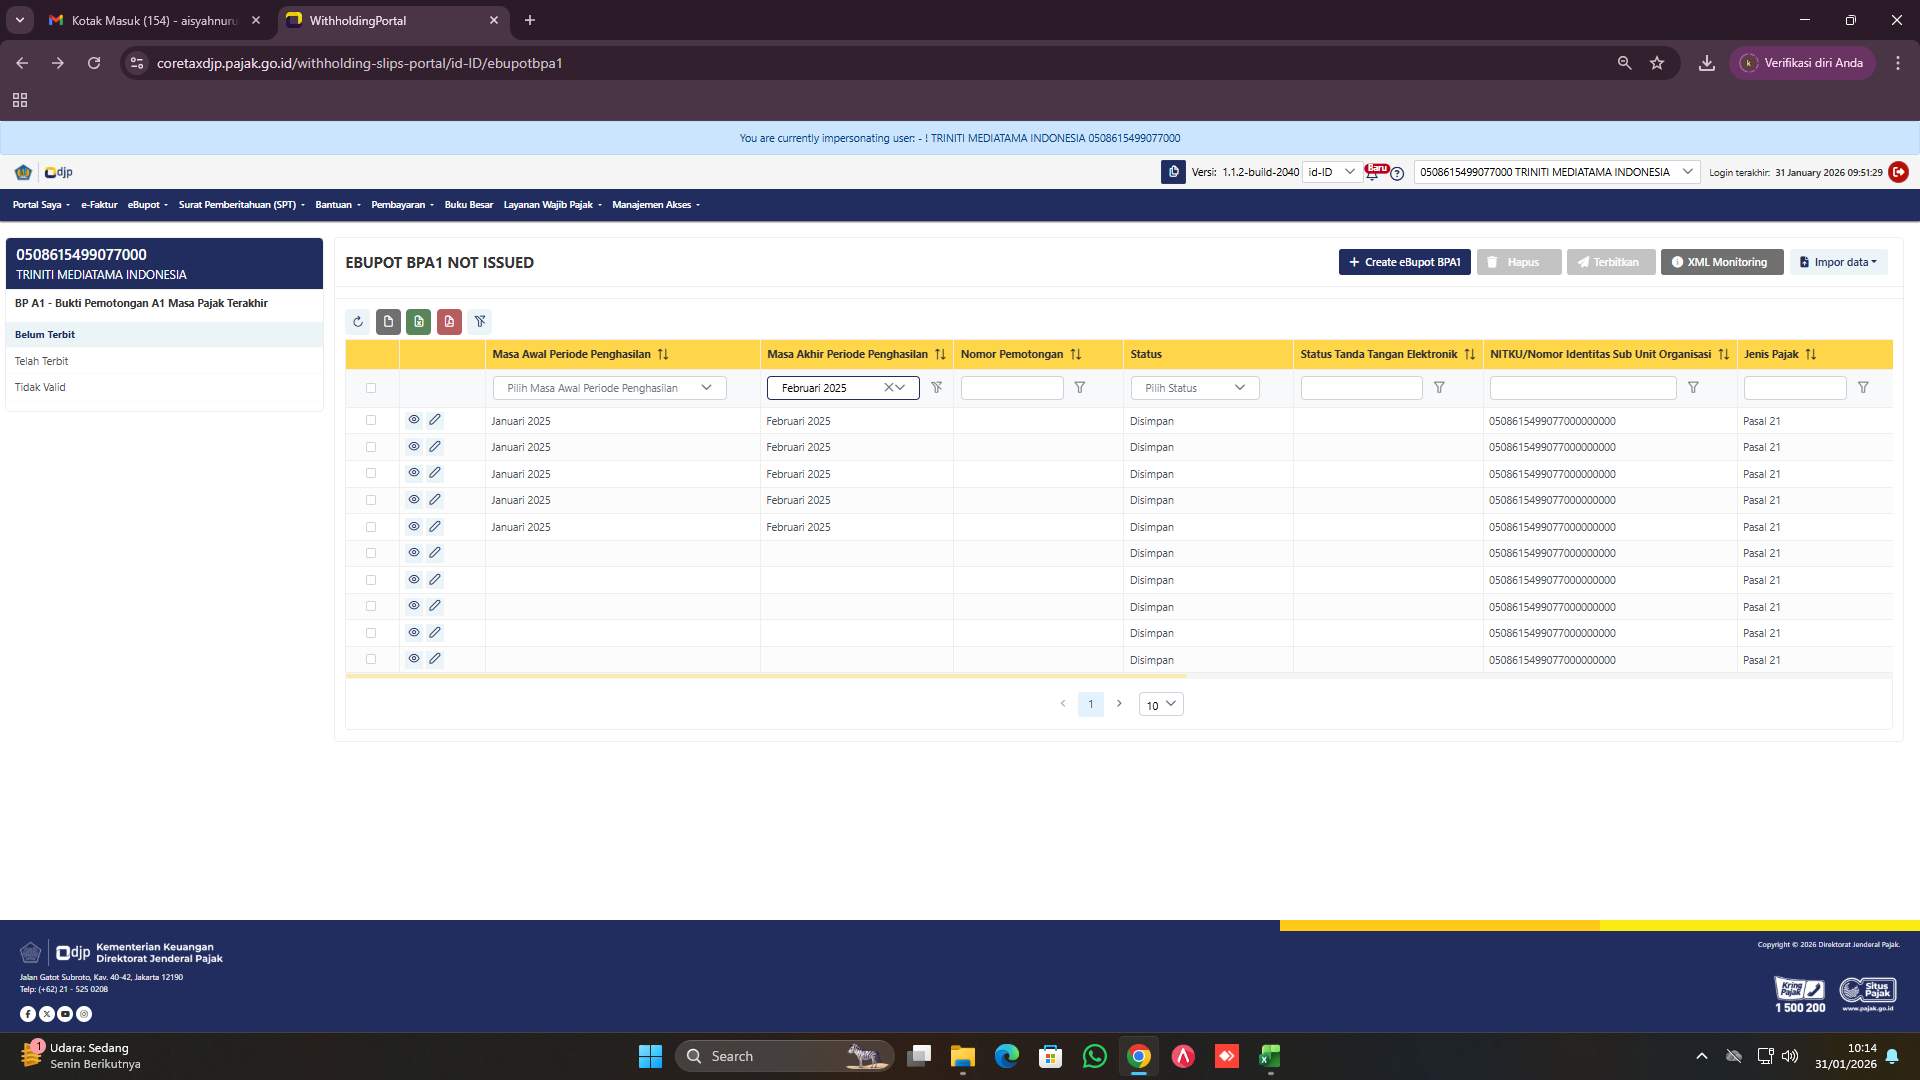Switch to the Kotak Masuk Gmail tab
The image size is (1920, 1080).
point(150,20)
